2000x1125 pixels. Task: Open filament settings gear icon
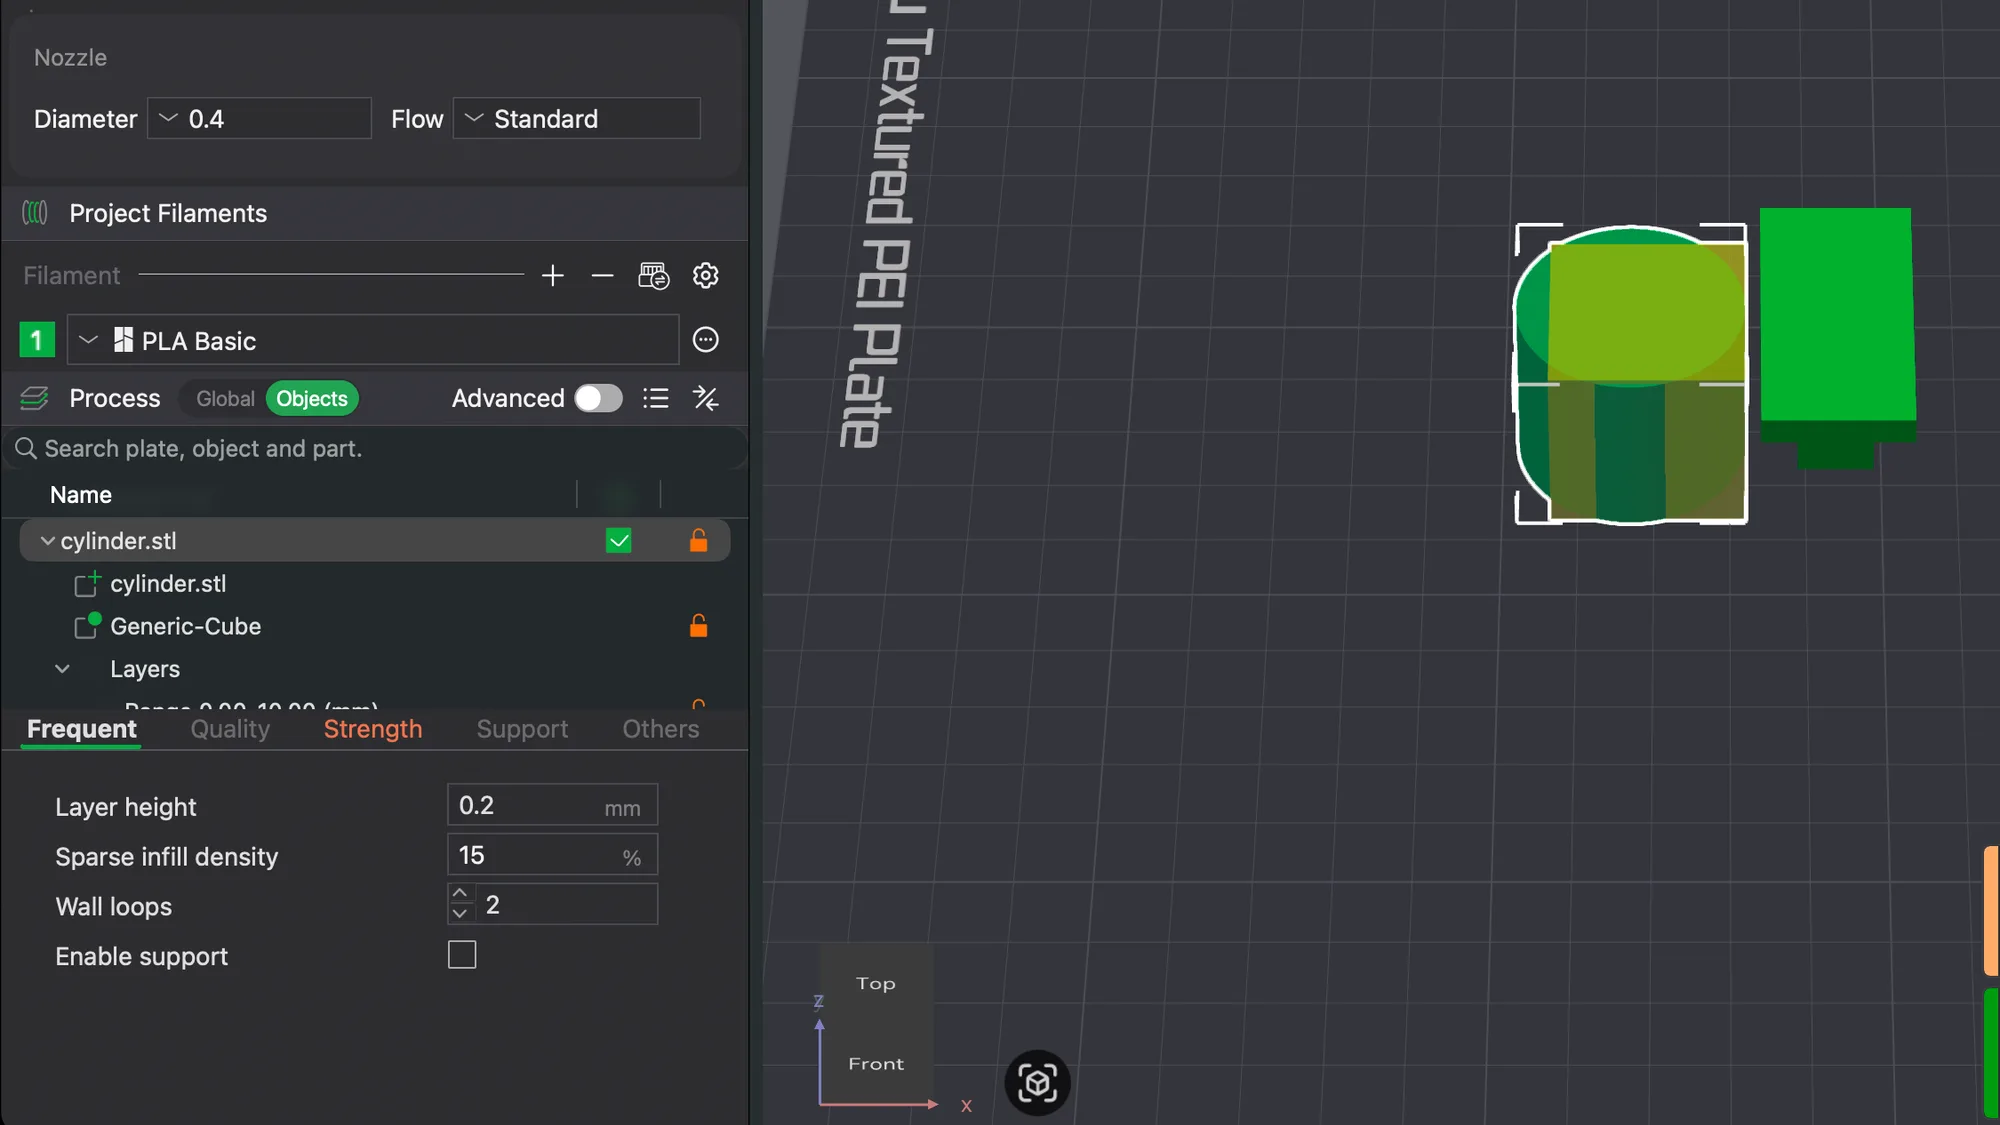tap(706, 275)
